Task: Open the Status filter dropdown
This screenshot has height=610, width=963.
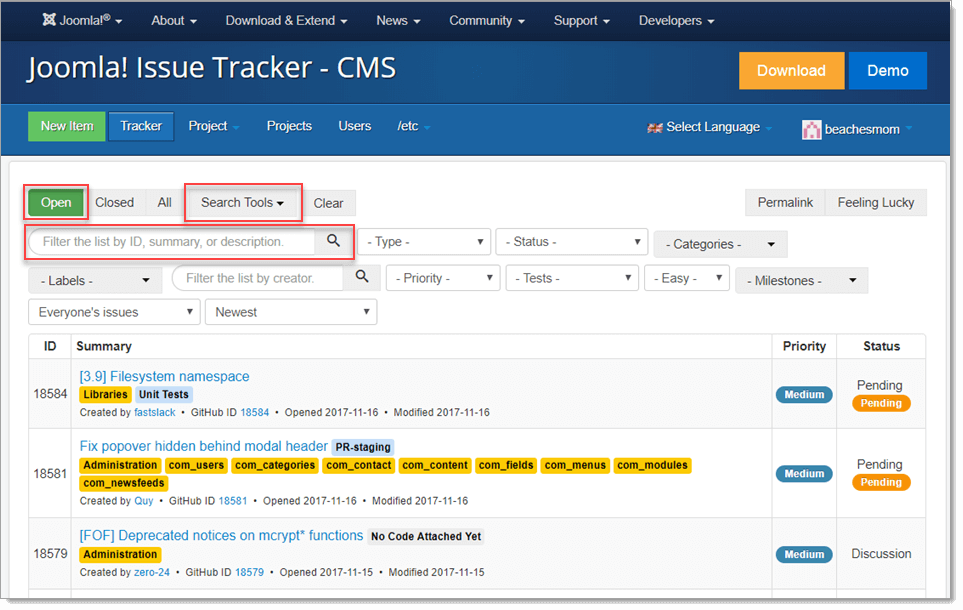Action: (572, 242)
